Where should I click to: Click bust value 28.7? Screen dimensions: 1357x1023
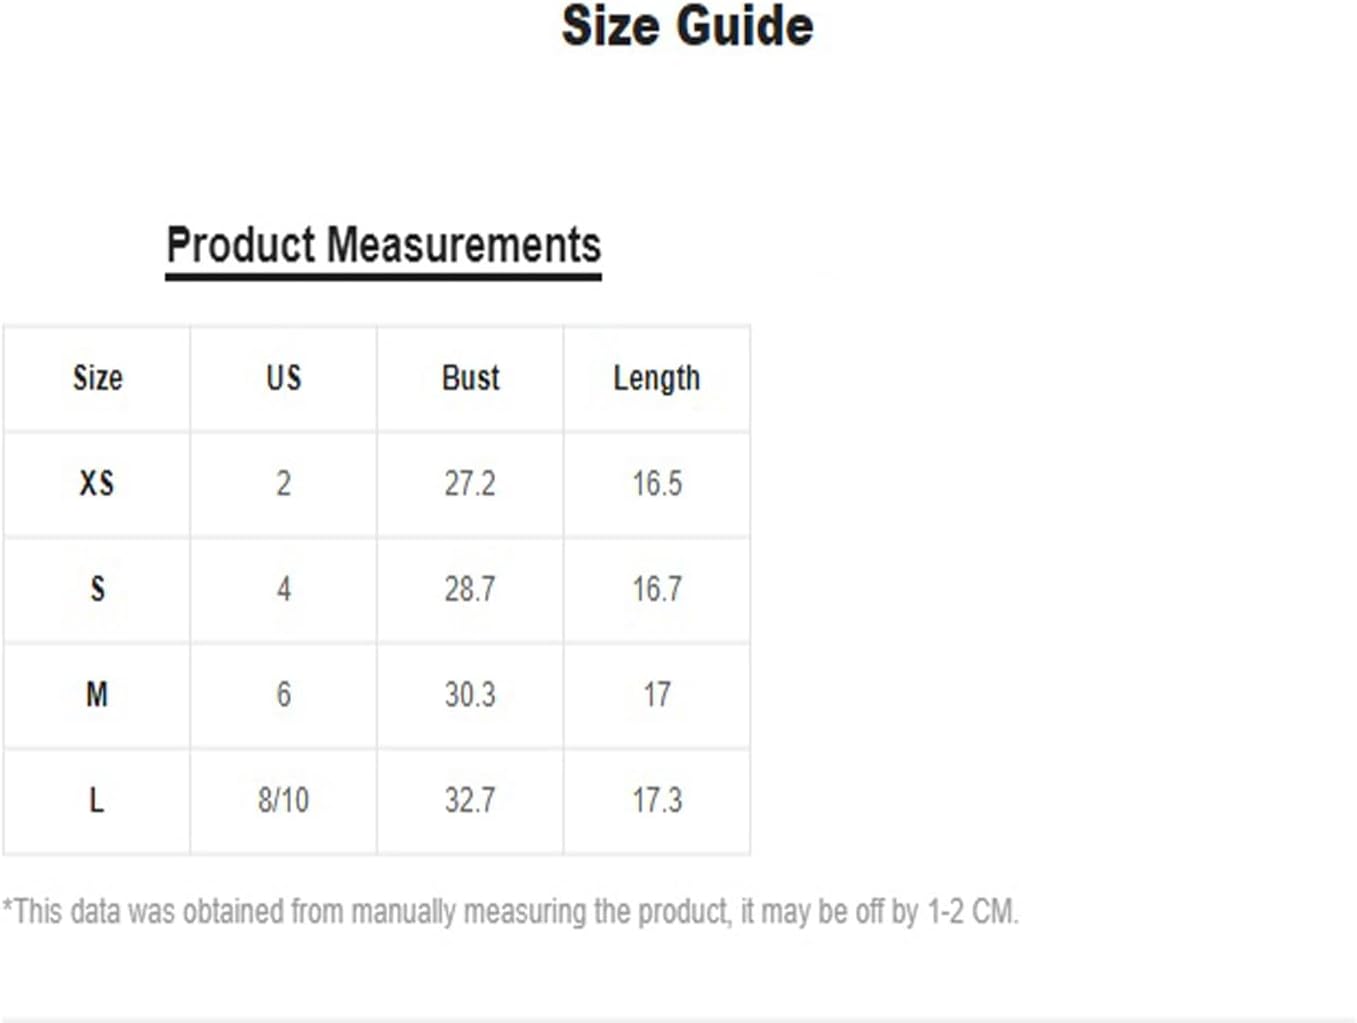click(470, 589)
